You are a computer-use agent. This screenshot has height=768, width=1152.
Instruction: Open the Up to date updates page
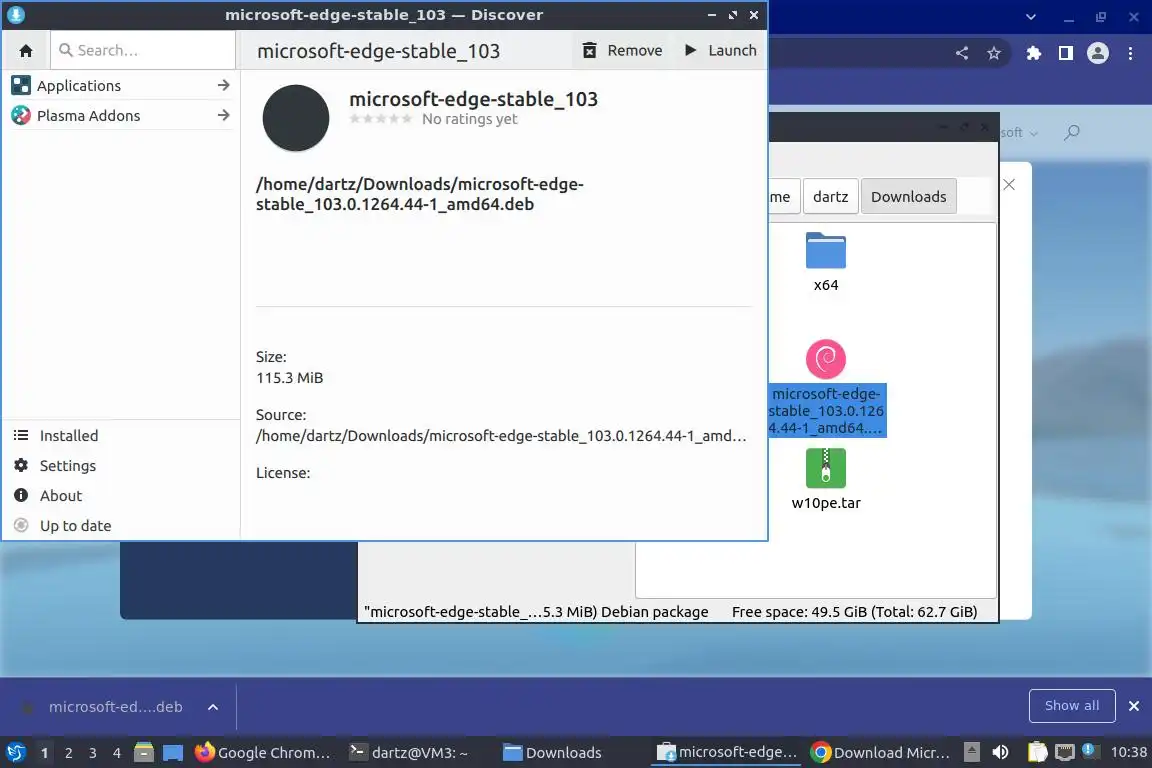[x=120, y=526]
